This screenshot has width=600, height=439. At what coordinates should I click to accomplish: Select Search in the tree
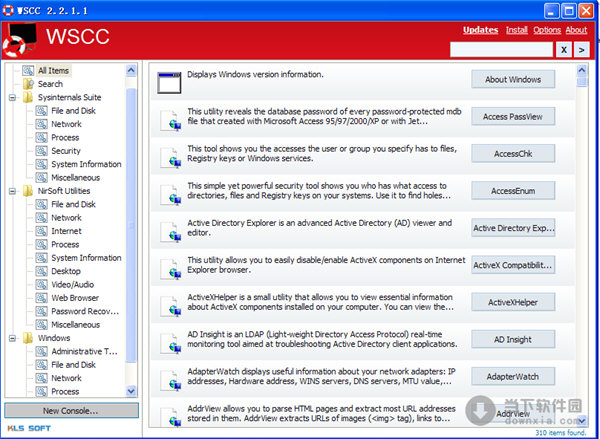[x=50, y=84]
